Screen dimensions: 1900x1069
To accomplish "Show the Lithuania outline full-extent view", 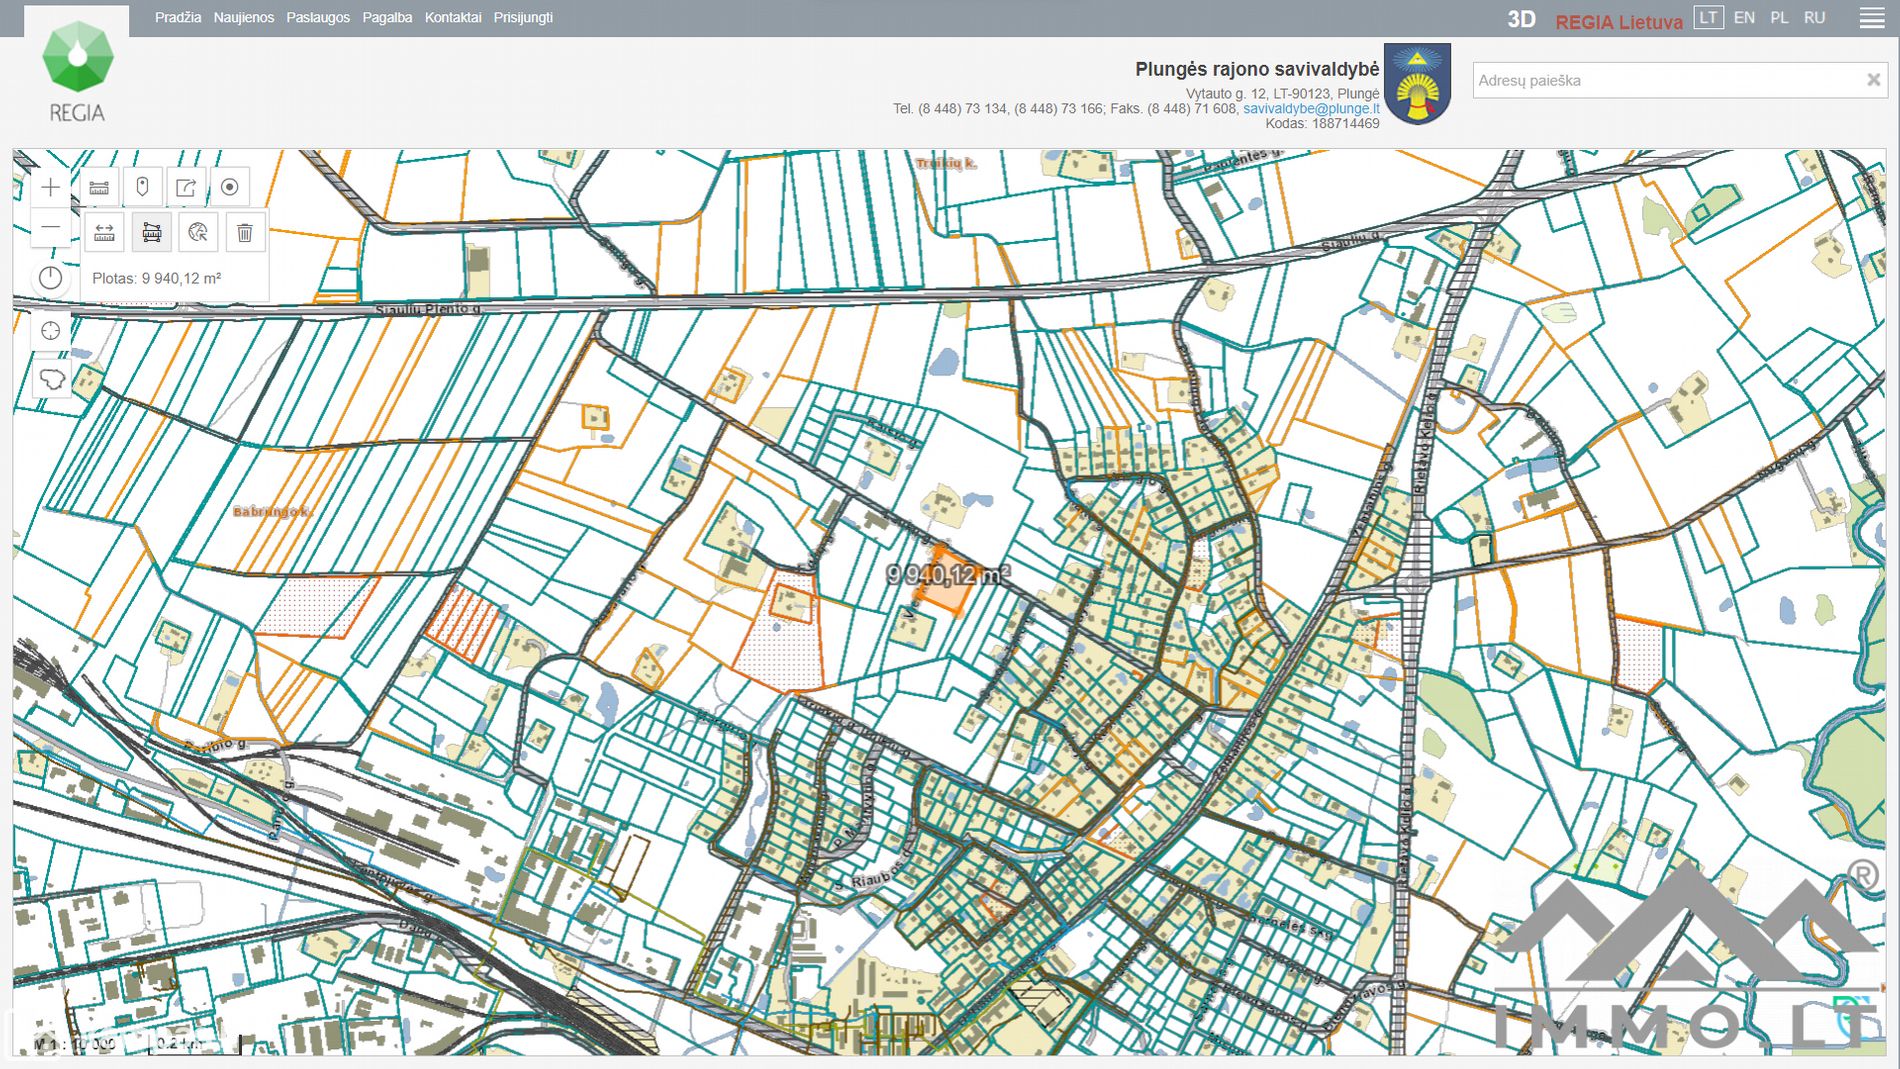I will [x=51, y=380].
